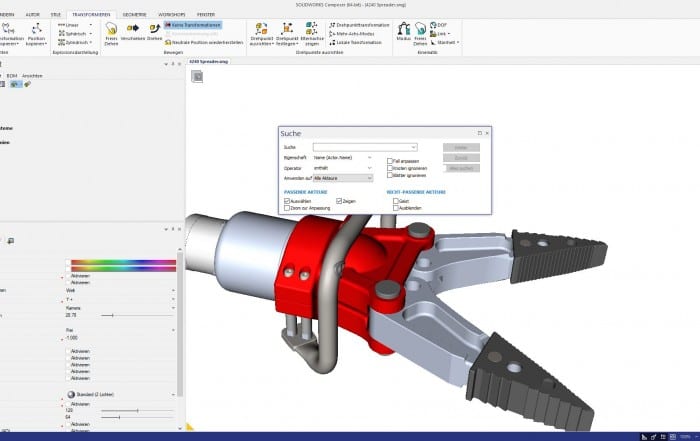Enable the Geist checkbox

pyautogui.click(x=396, y=201)
